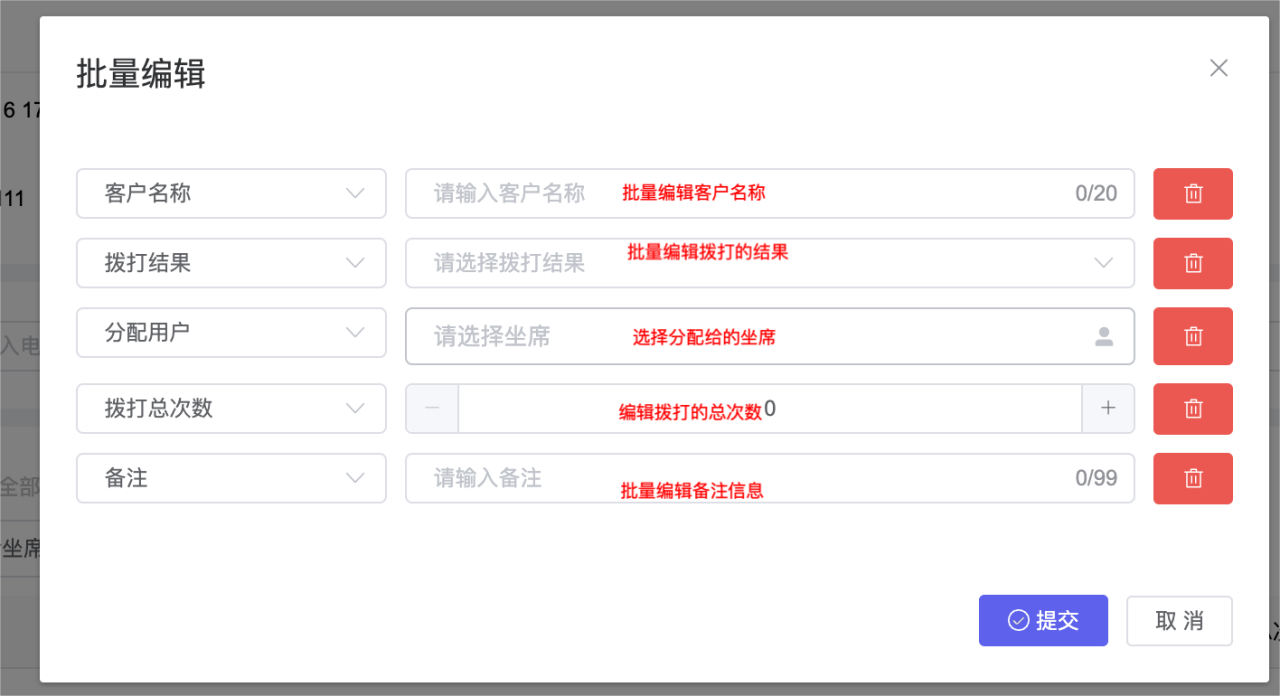The image size is (1280, 696).
Task: Open the 备注 field type dropdown
Action: (x=231, y=478)
